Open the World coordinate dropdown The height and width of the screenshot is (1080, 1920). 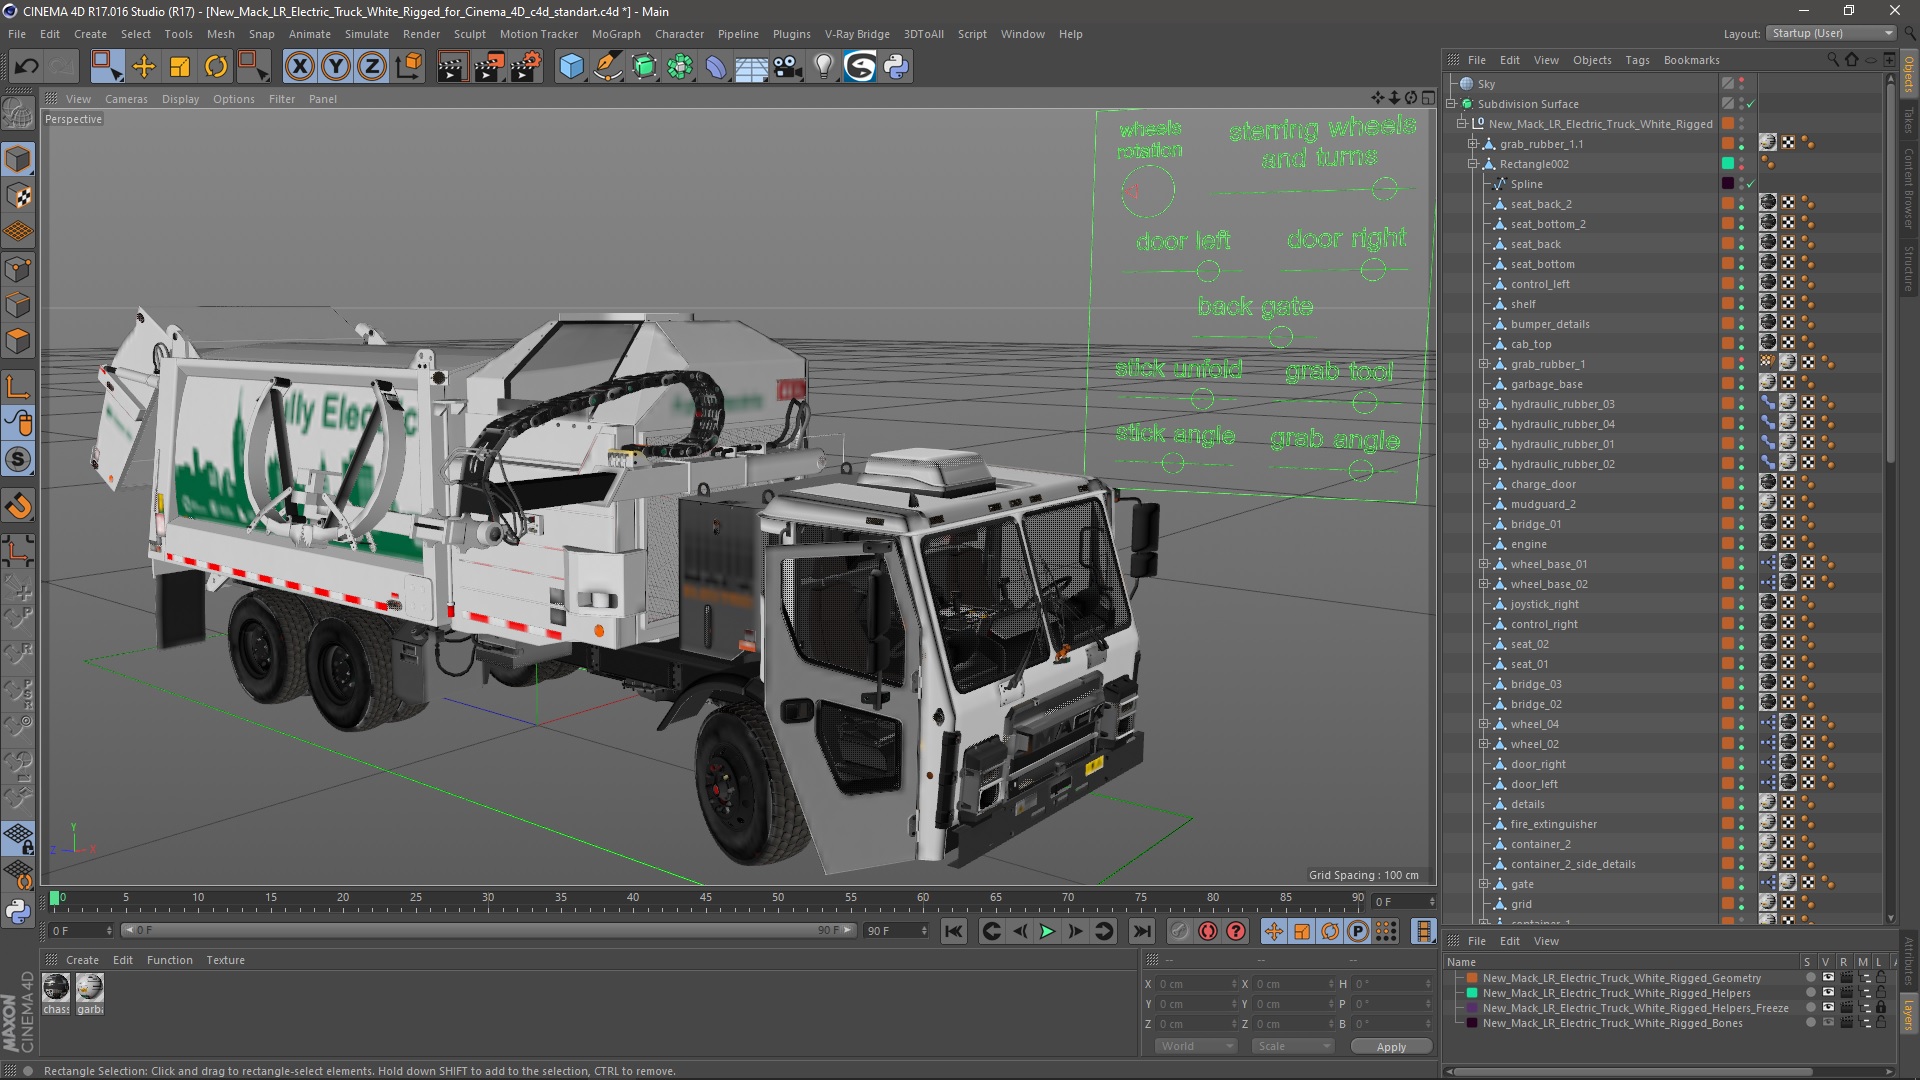coord(1197,1046)
